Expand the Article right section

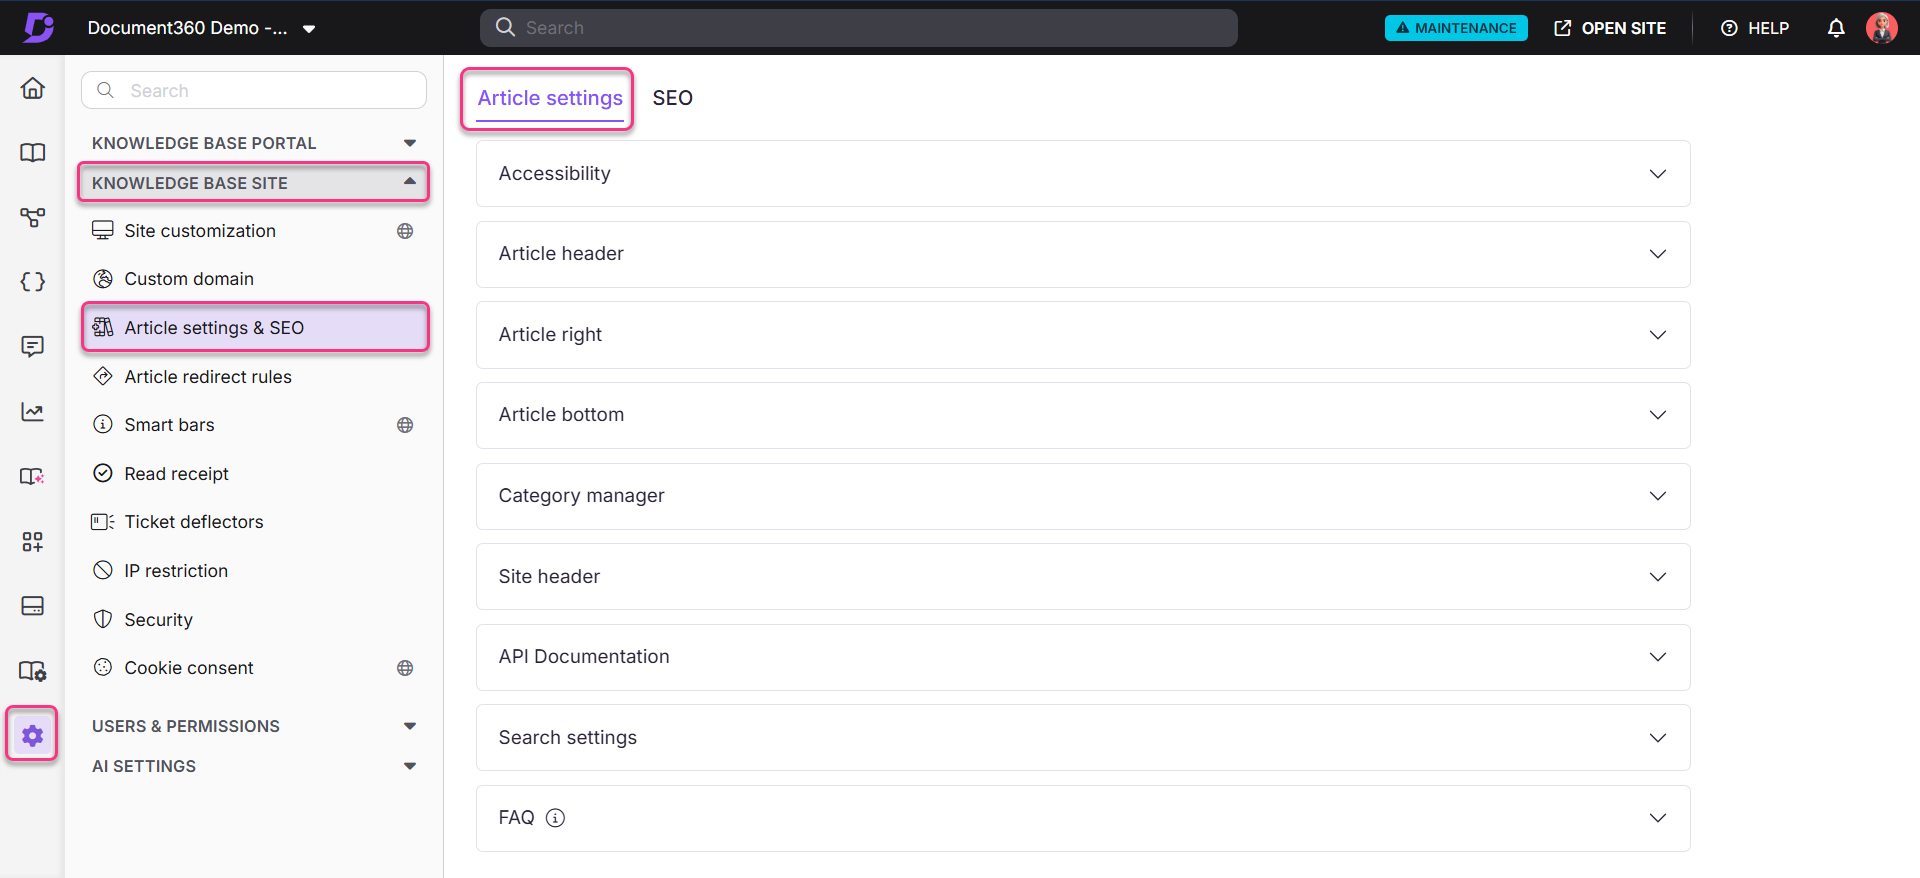1083,335
